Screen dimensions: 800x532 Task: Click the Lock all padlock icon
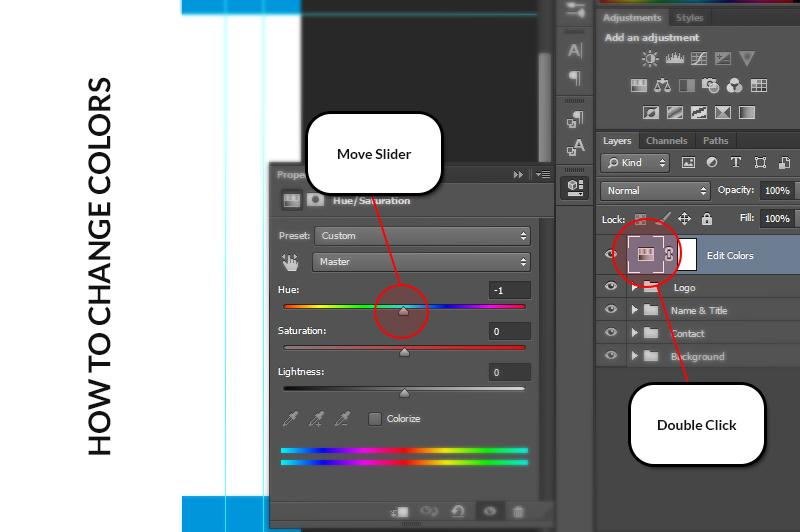[707, 218]
